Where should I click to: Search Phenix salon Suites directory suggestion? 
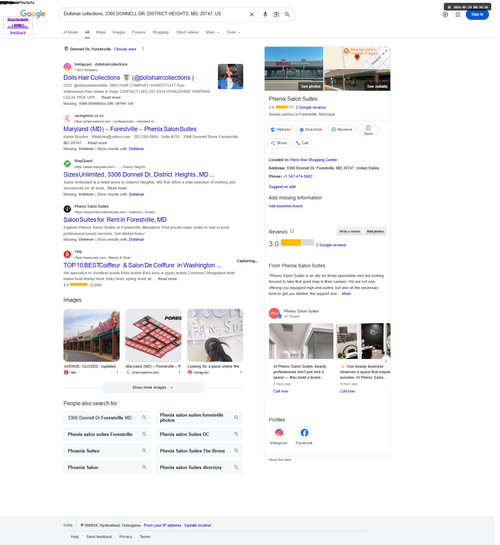point(199,467)
